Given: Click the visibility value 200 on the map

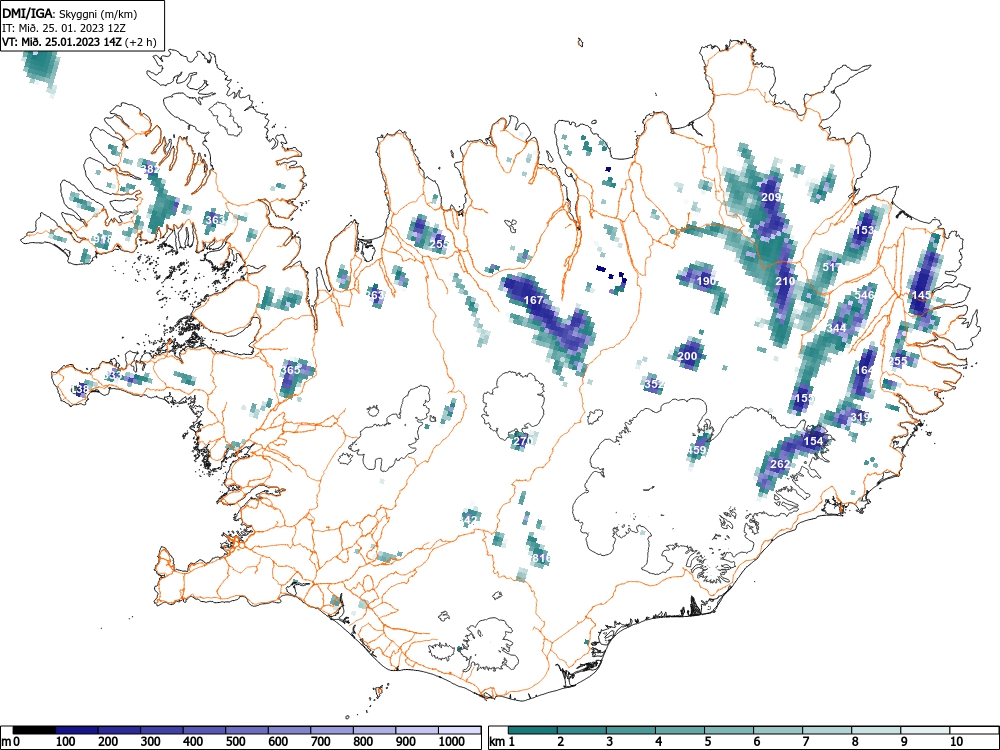Looking at the screenshot, I should point(688,356).
